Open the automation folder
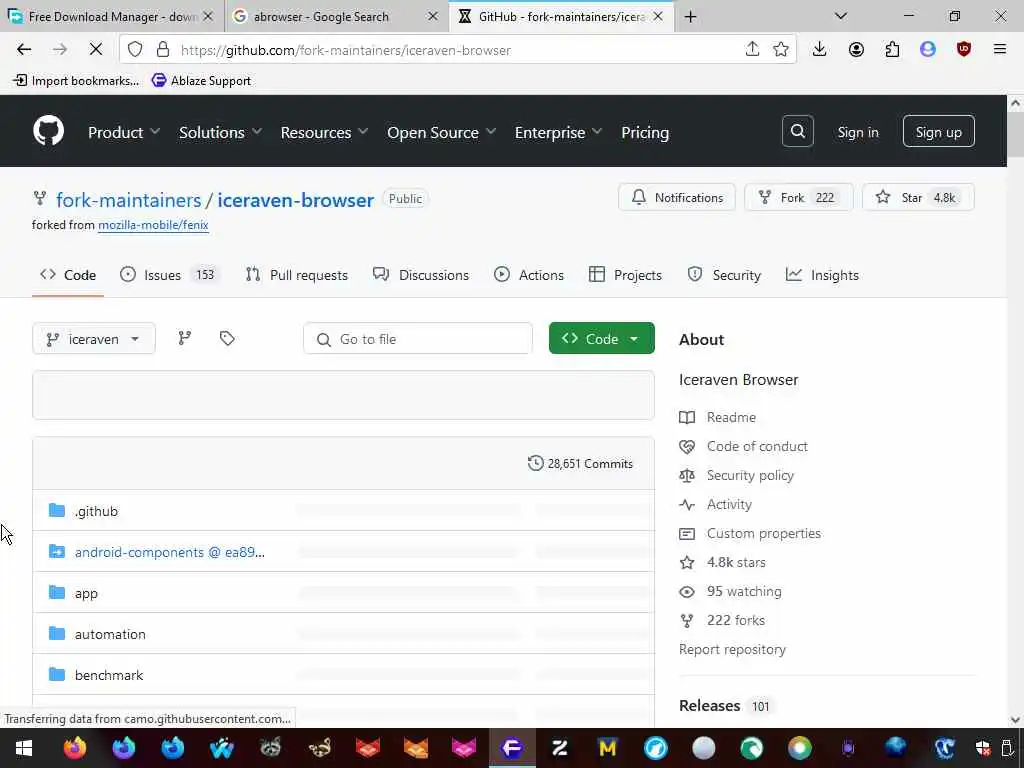The width and height of the screenshot is (1024, 768). [x=110, y=633]
